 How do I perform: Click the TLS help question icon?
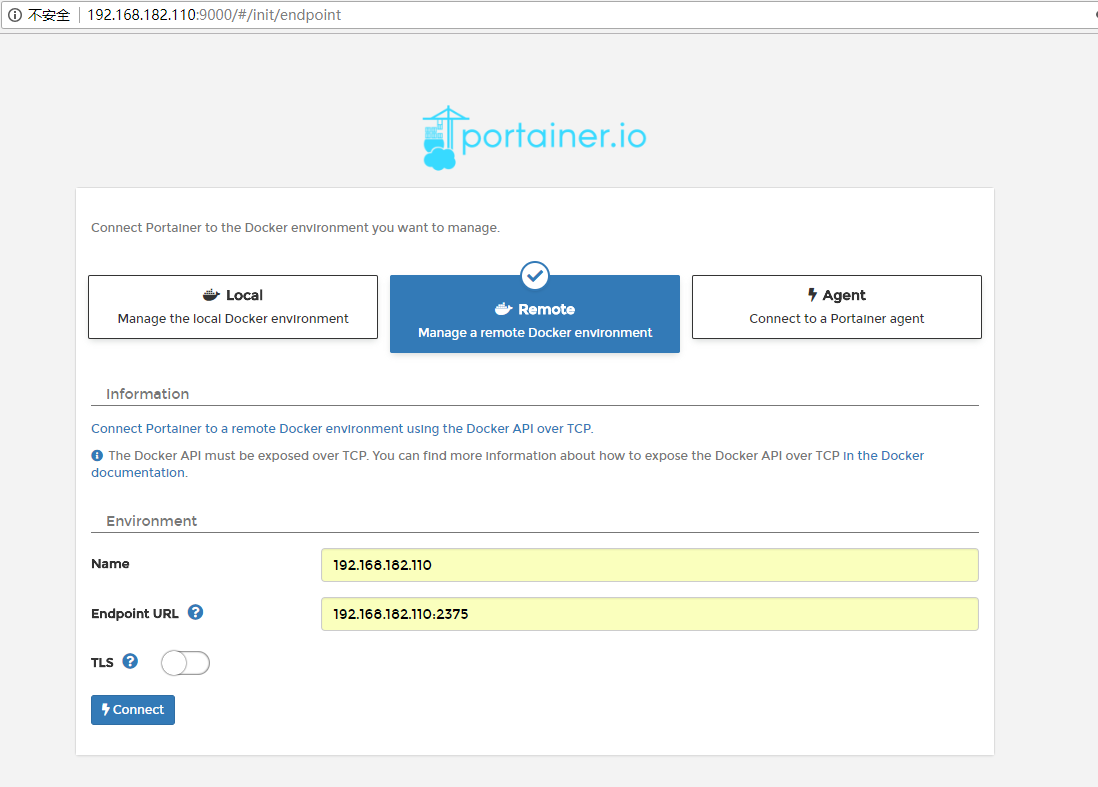coord(130,662)
